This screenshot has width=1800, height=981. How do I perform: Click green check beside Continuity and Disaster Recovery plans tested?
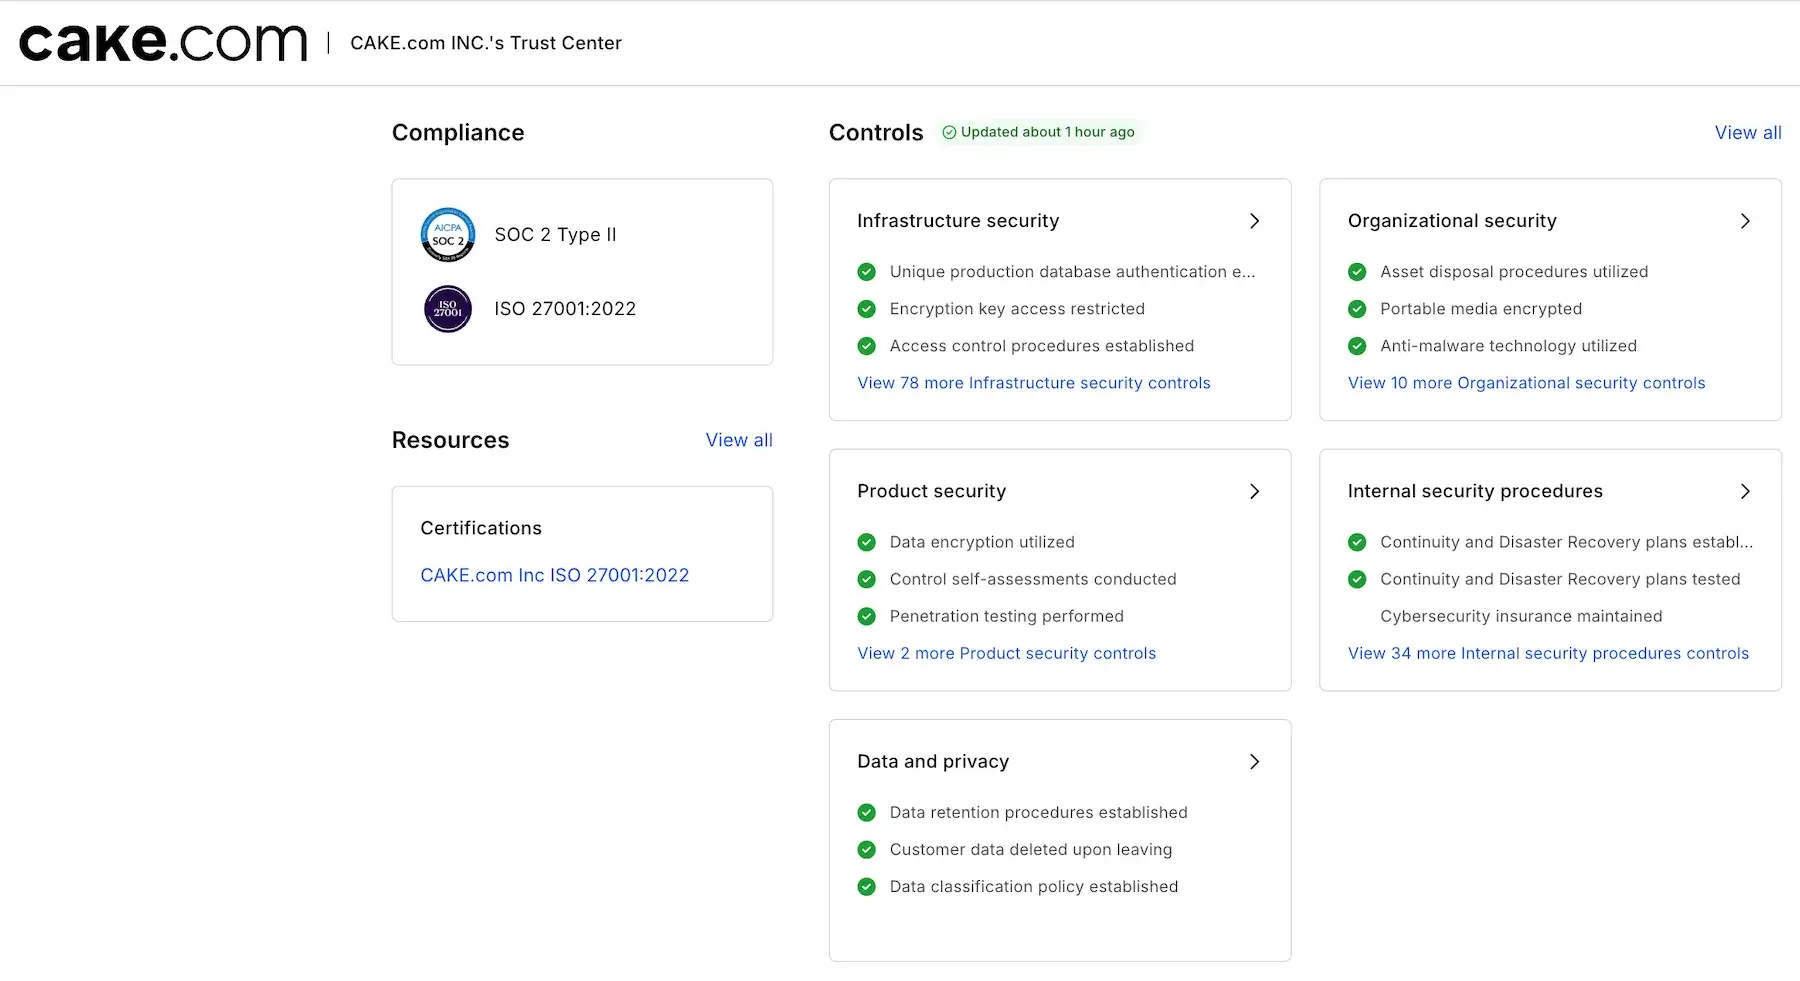tap(1357, 579)
